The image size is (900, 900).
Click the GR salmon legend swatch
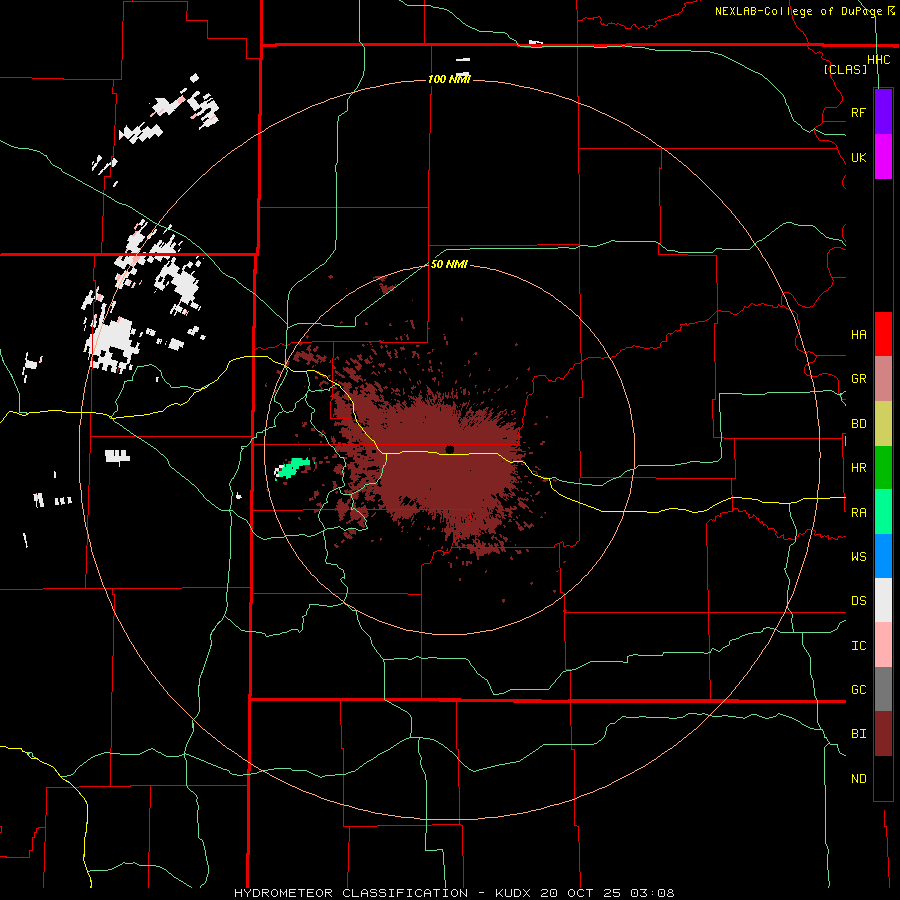[883, 379]
